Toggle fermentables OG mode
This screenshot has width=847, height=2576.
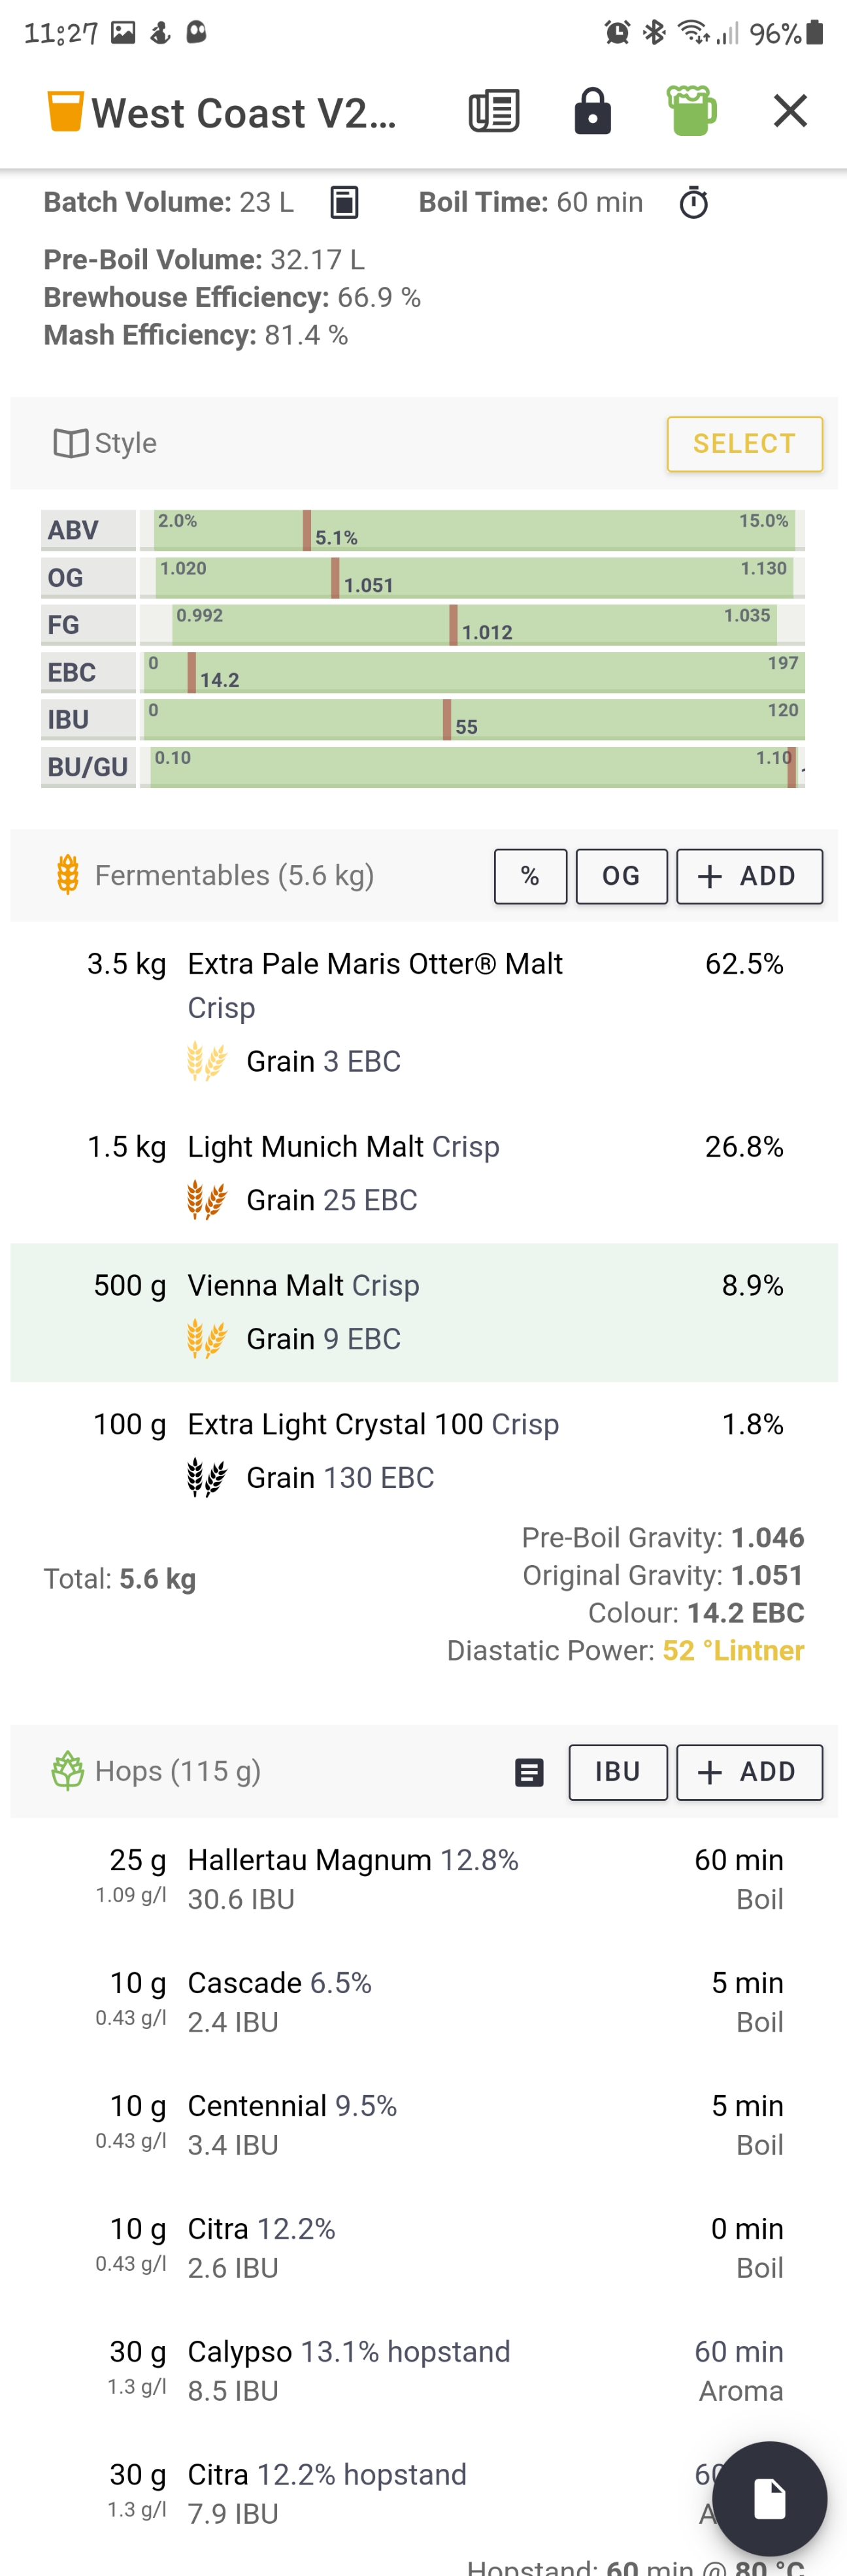[621, 876]
